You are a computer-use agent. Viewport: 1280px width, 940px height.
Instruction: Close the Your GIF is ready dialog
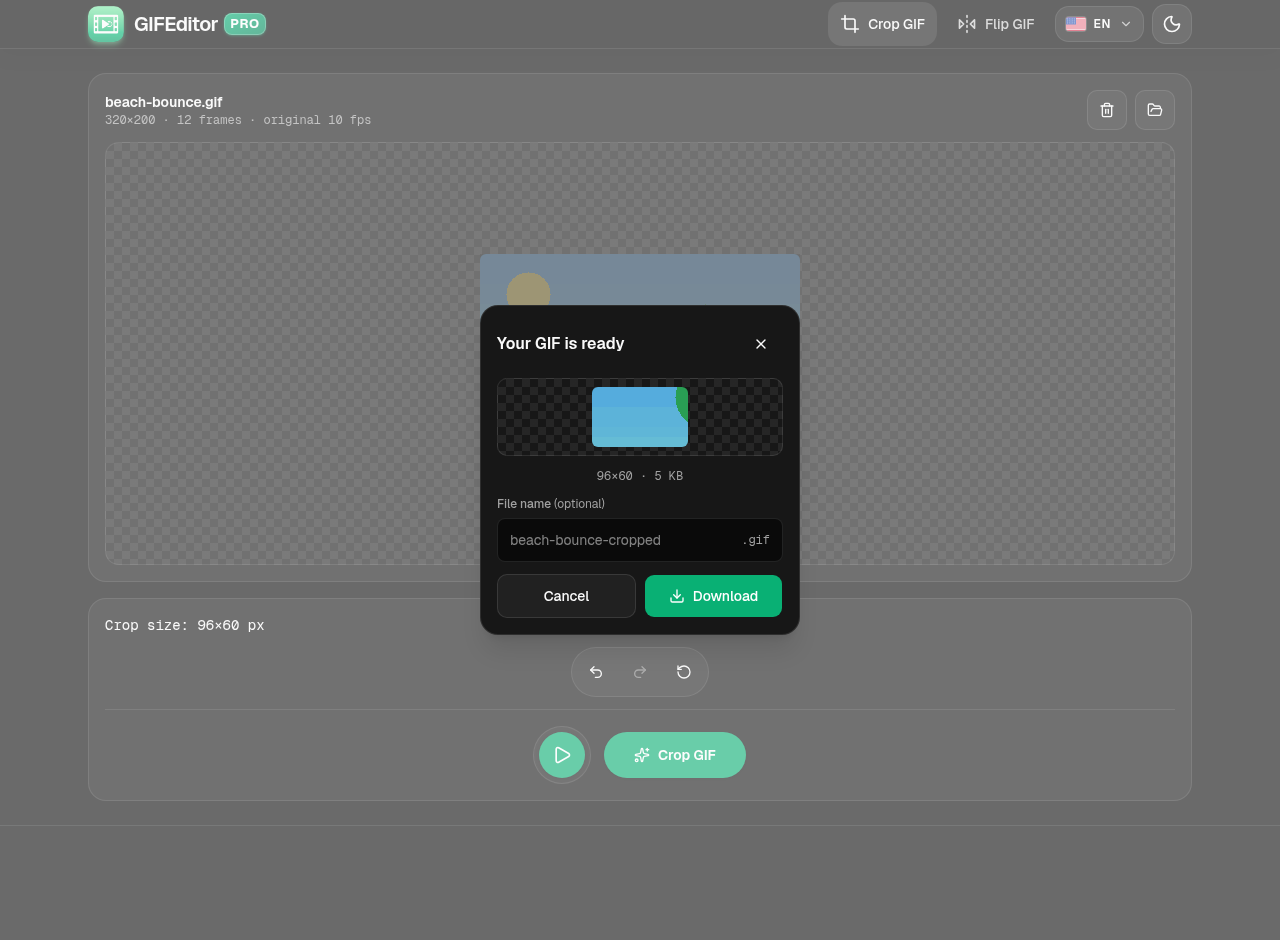pos(761,344)
